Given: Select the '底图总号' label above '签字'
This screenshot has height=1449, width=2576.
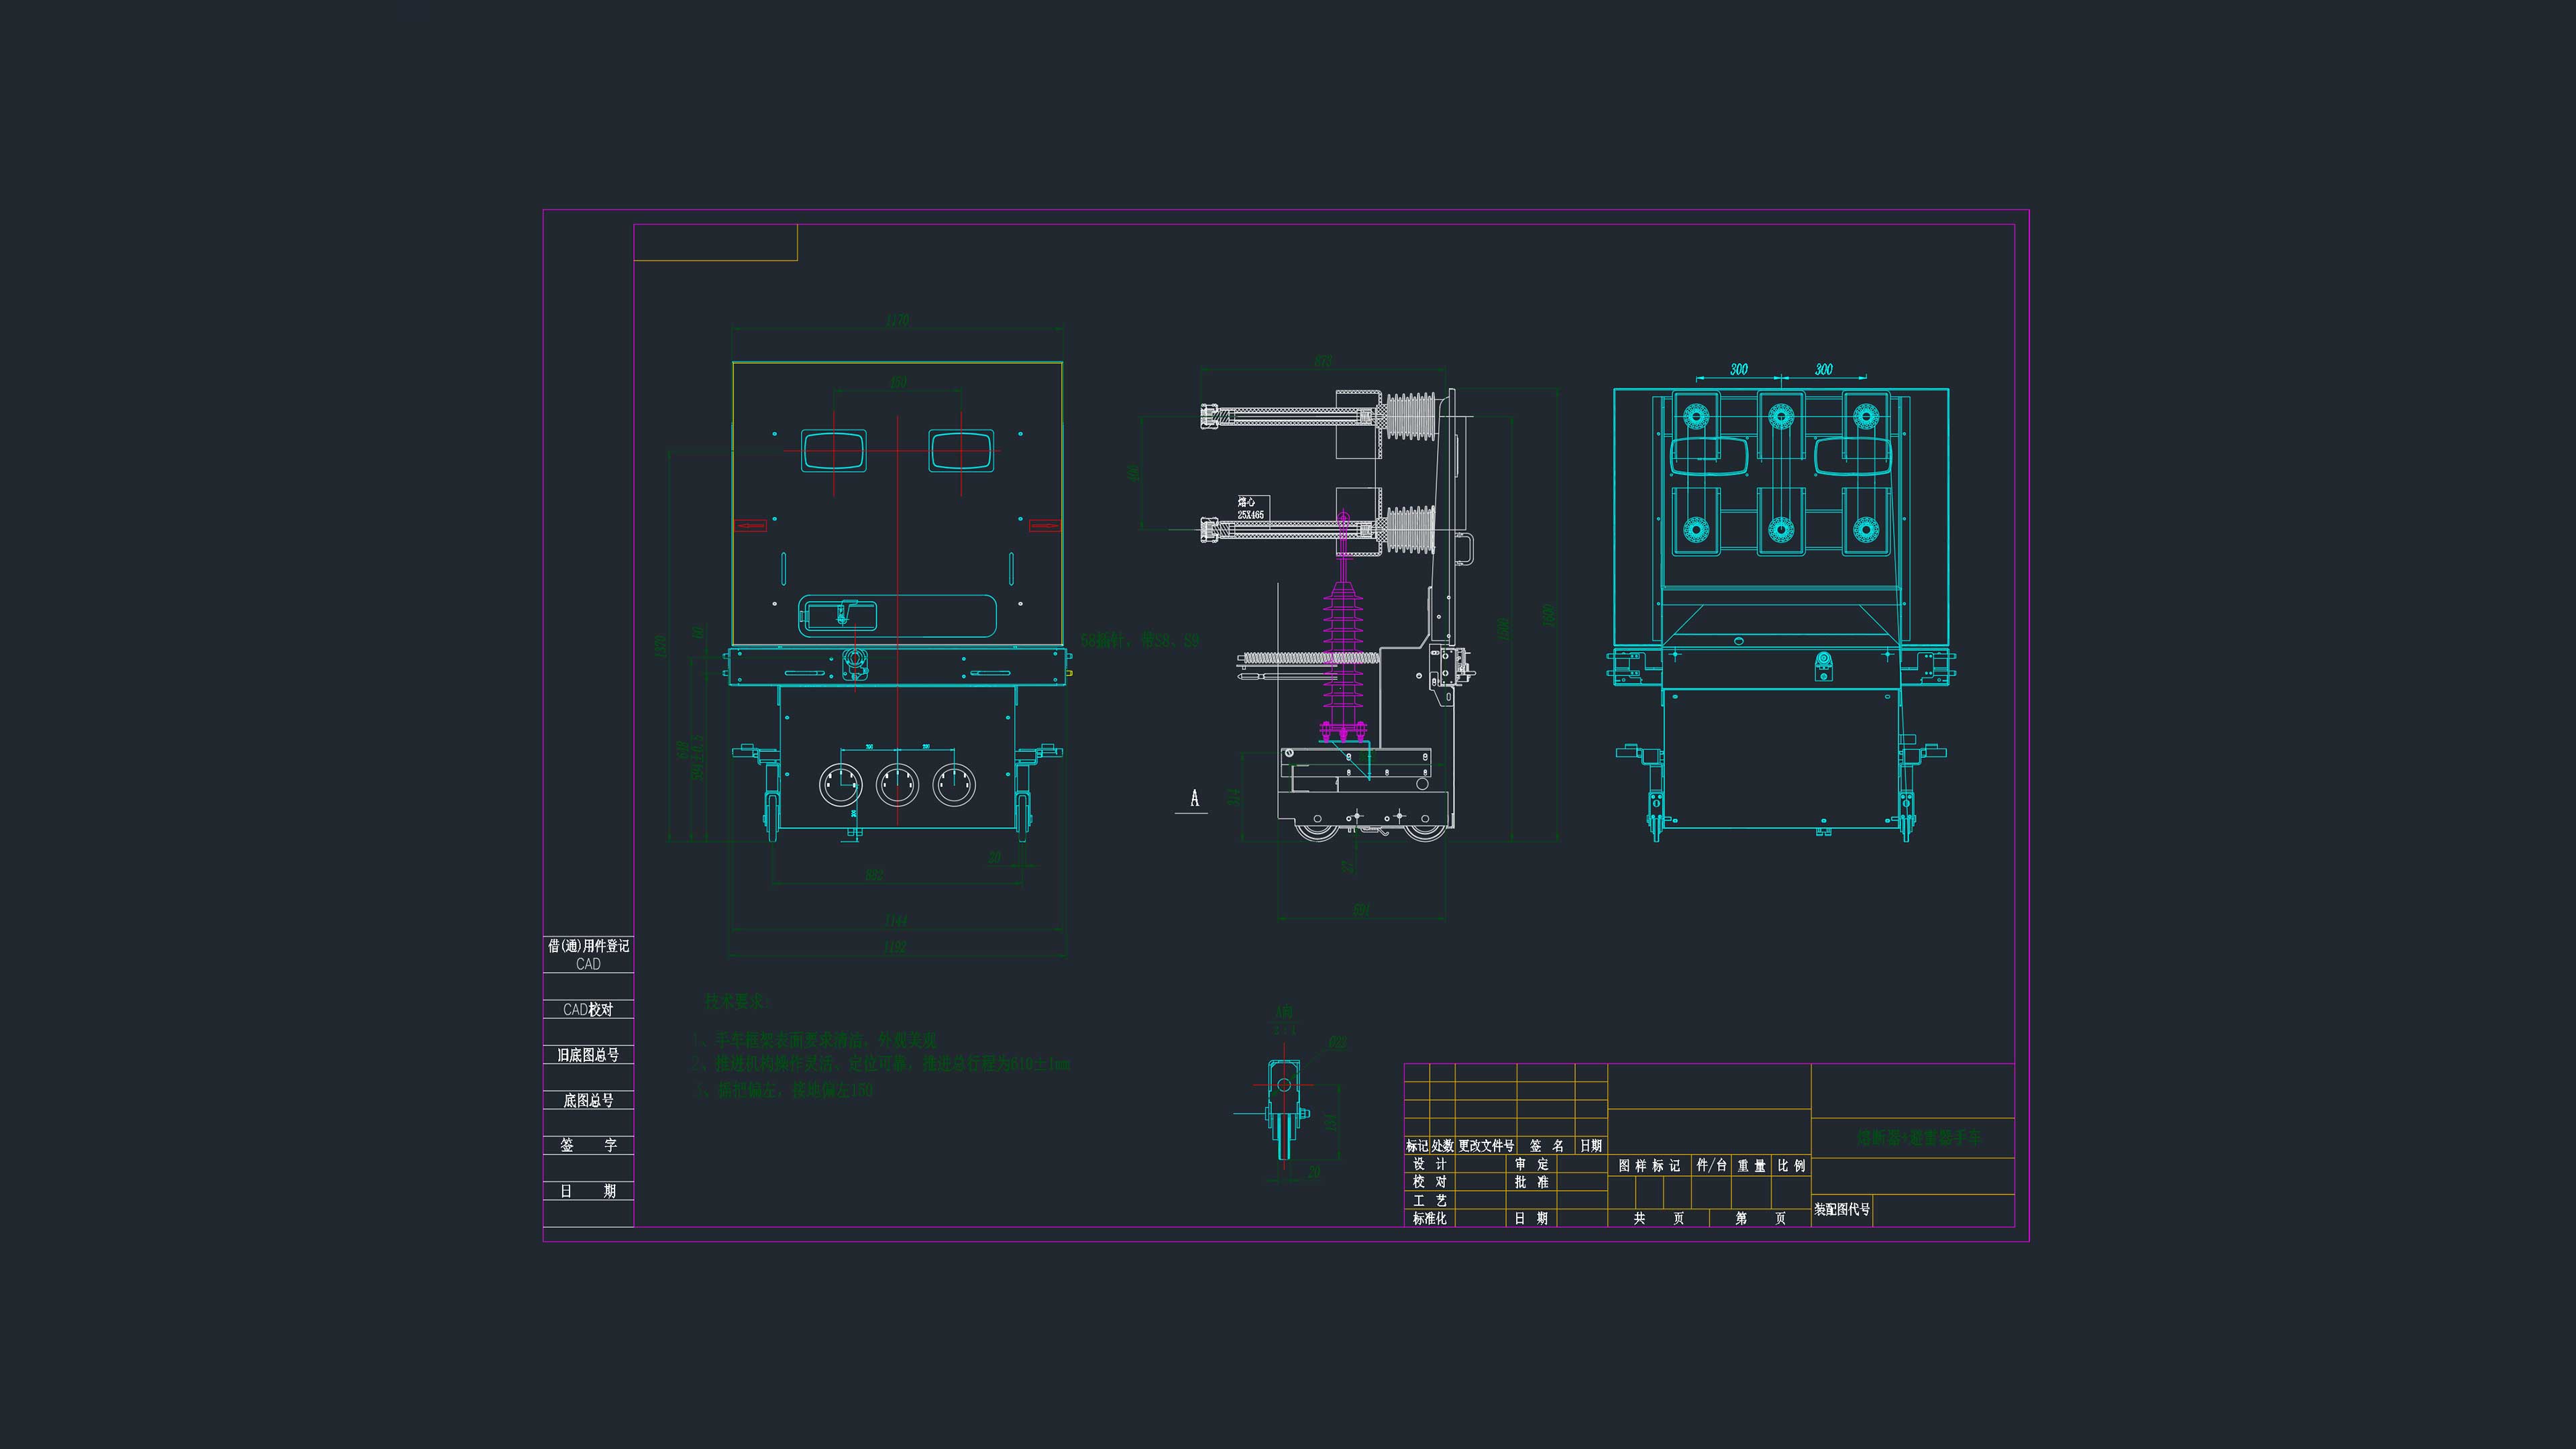Looking at the screenshot, I should (x=588, y=1100).
